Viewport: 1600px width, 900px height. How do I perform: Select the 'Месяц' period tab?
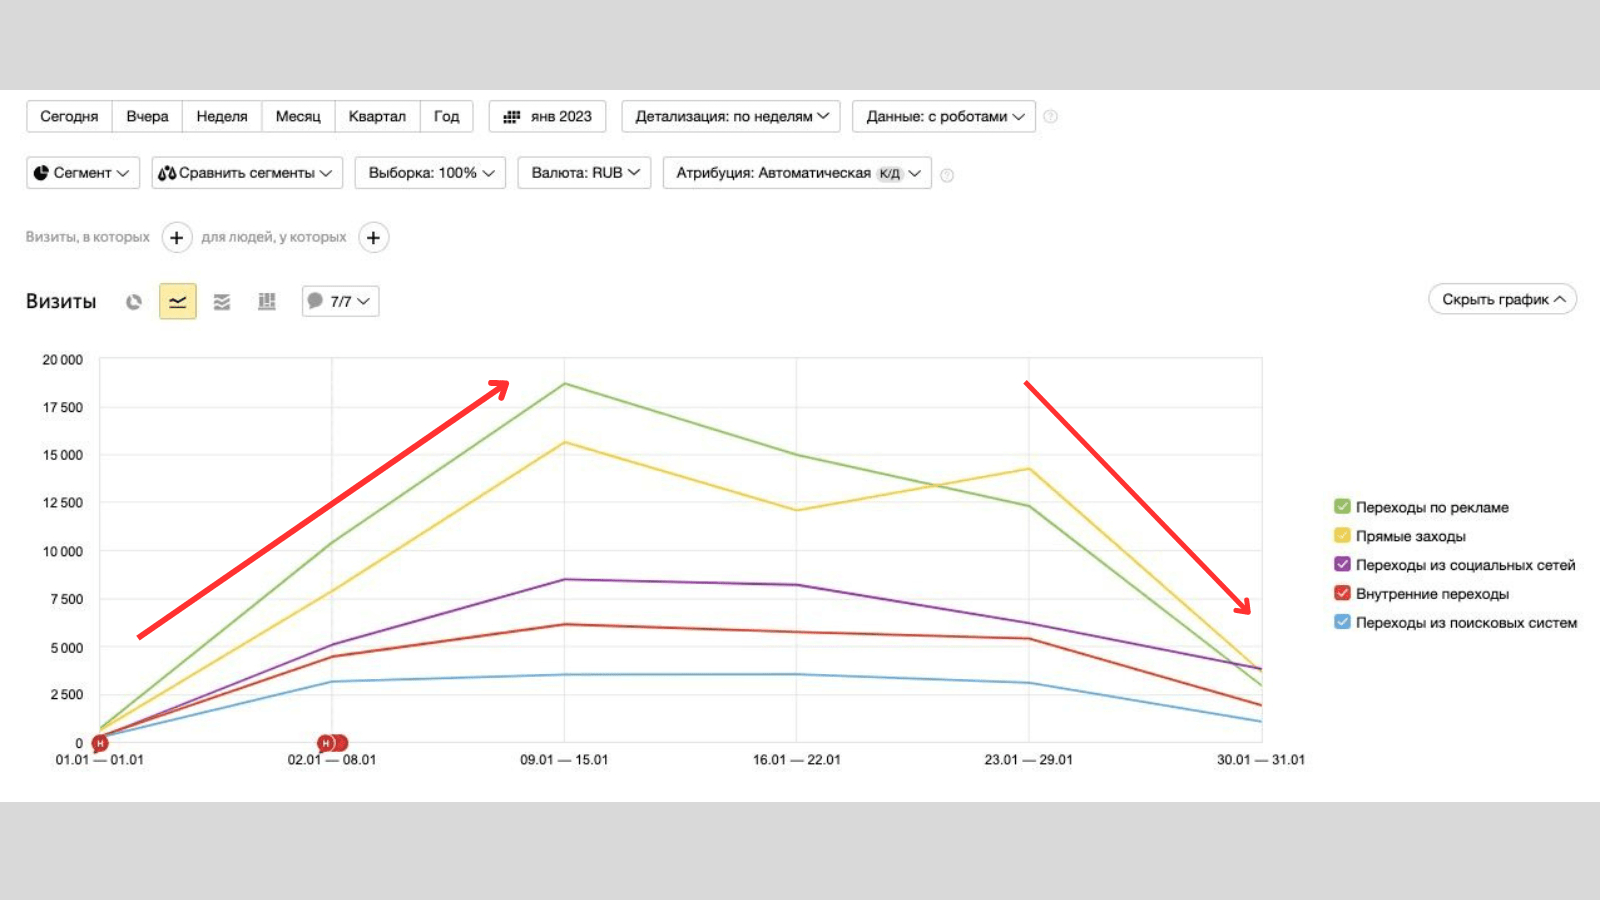tap(298, 116)
